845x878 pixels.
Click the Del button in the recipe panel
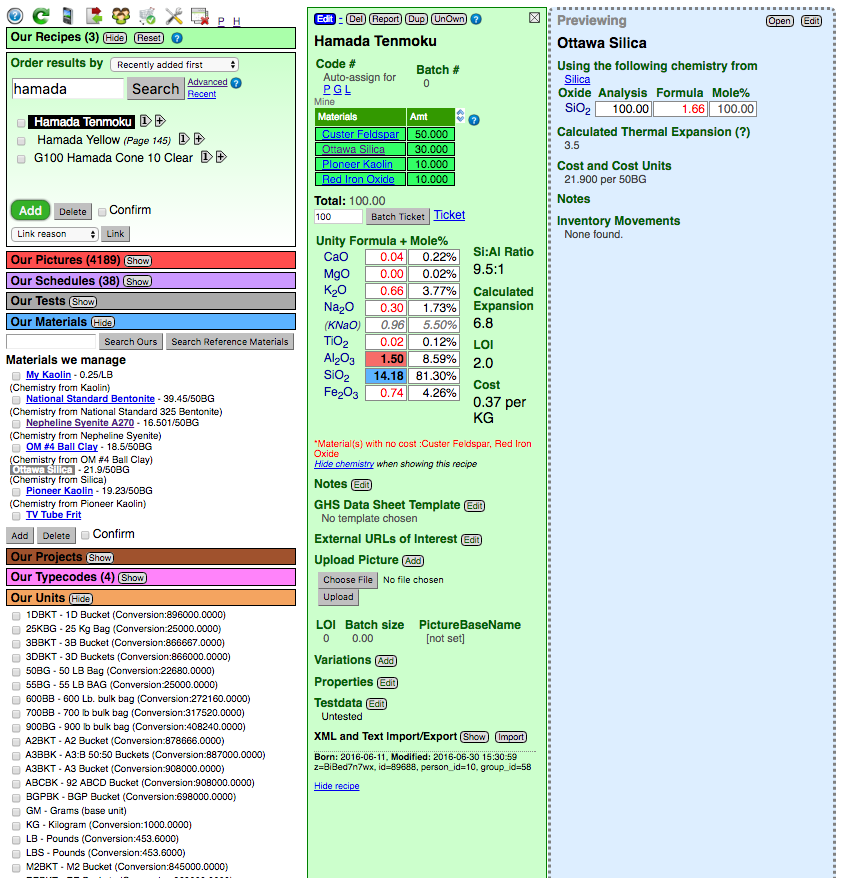coord(356,19)
